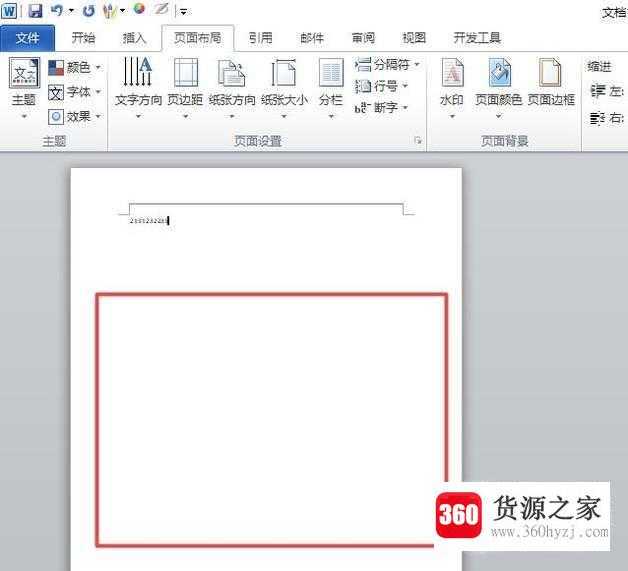Open 行号 line numbers dropdown
Screen dimensions: 628x571
(381, 86)
